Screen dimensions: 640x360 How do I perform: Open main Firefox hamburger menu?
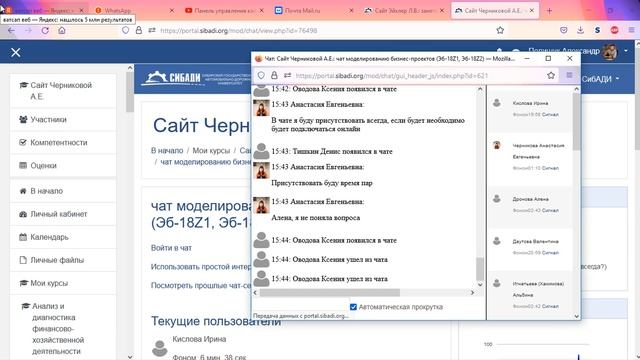[631, 30]
